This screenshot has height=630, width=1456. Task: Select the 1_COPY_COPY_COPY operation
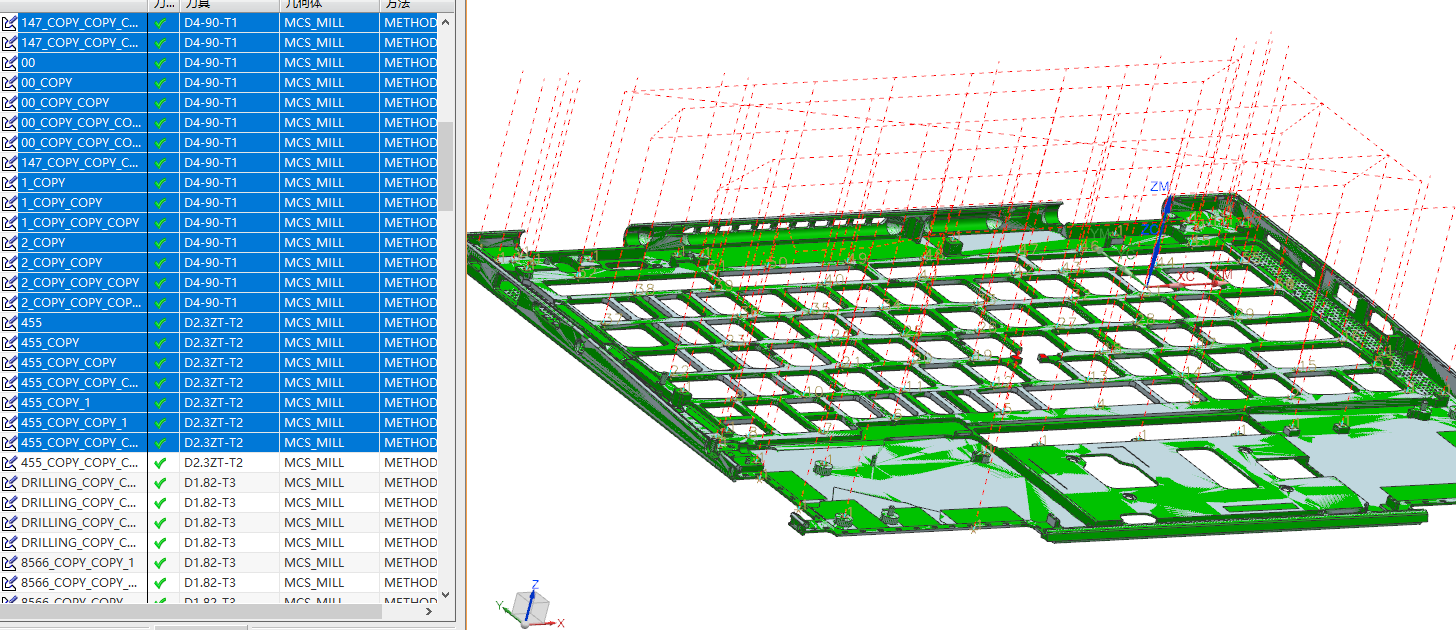[x=80, y=223]
